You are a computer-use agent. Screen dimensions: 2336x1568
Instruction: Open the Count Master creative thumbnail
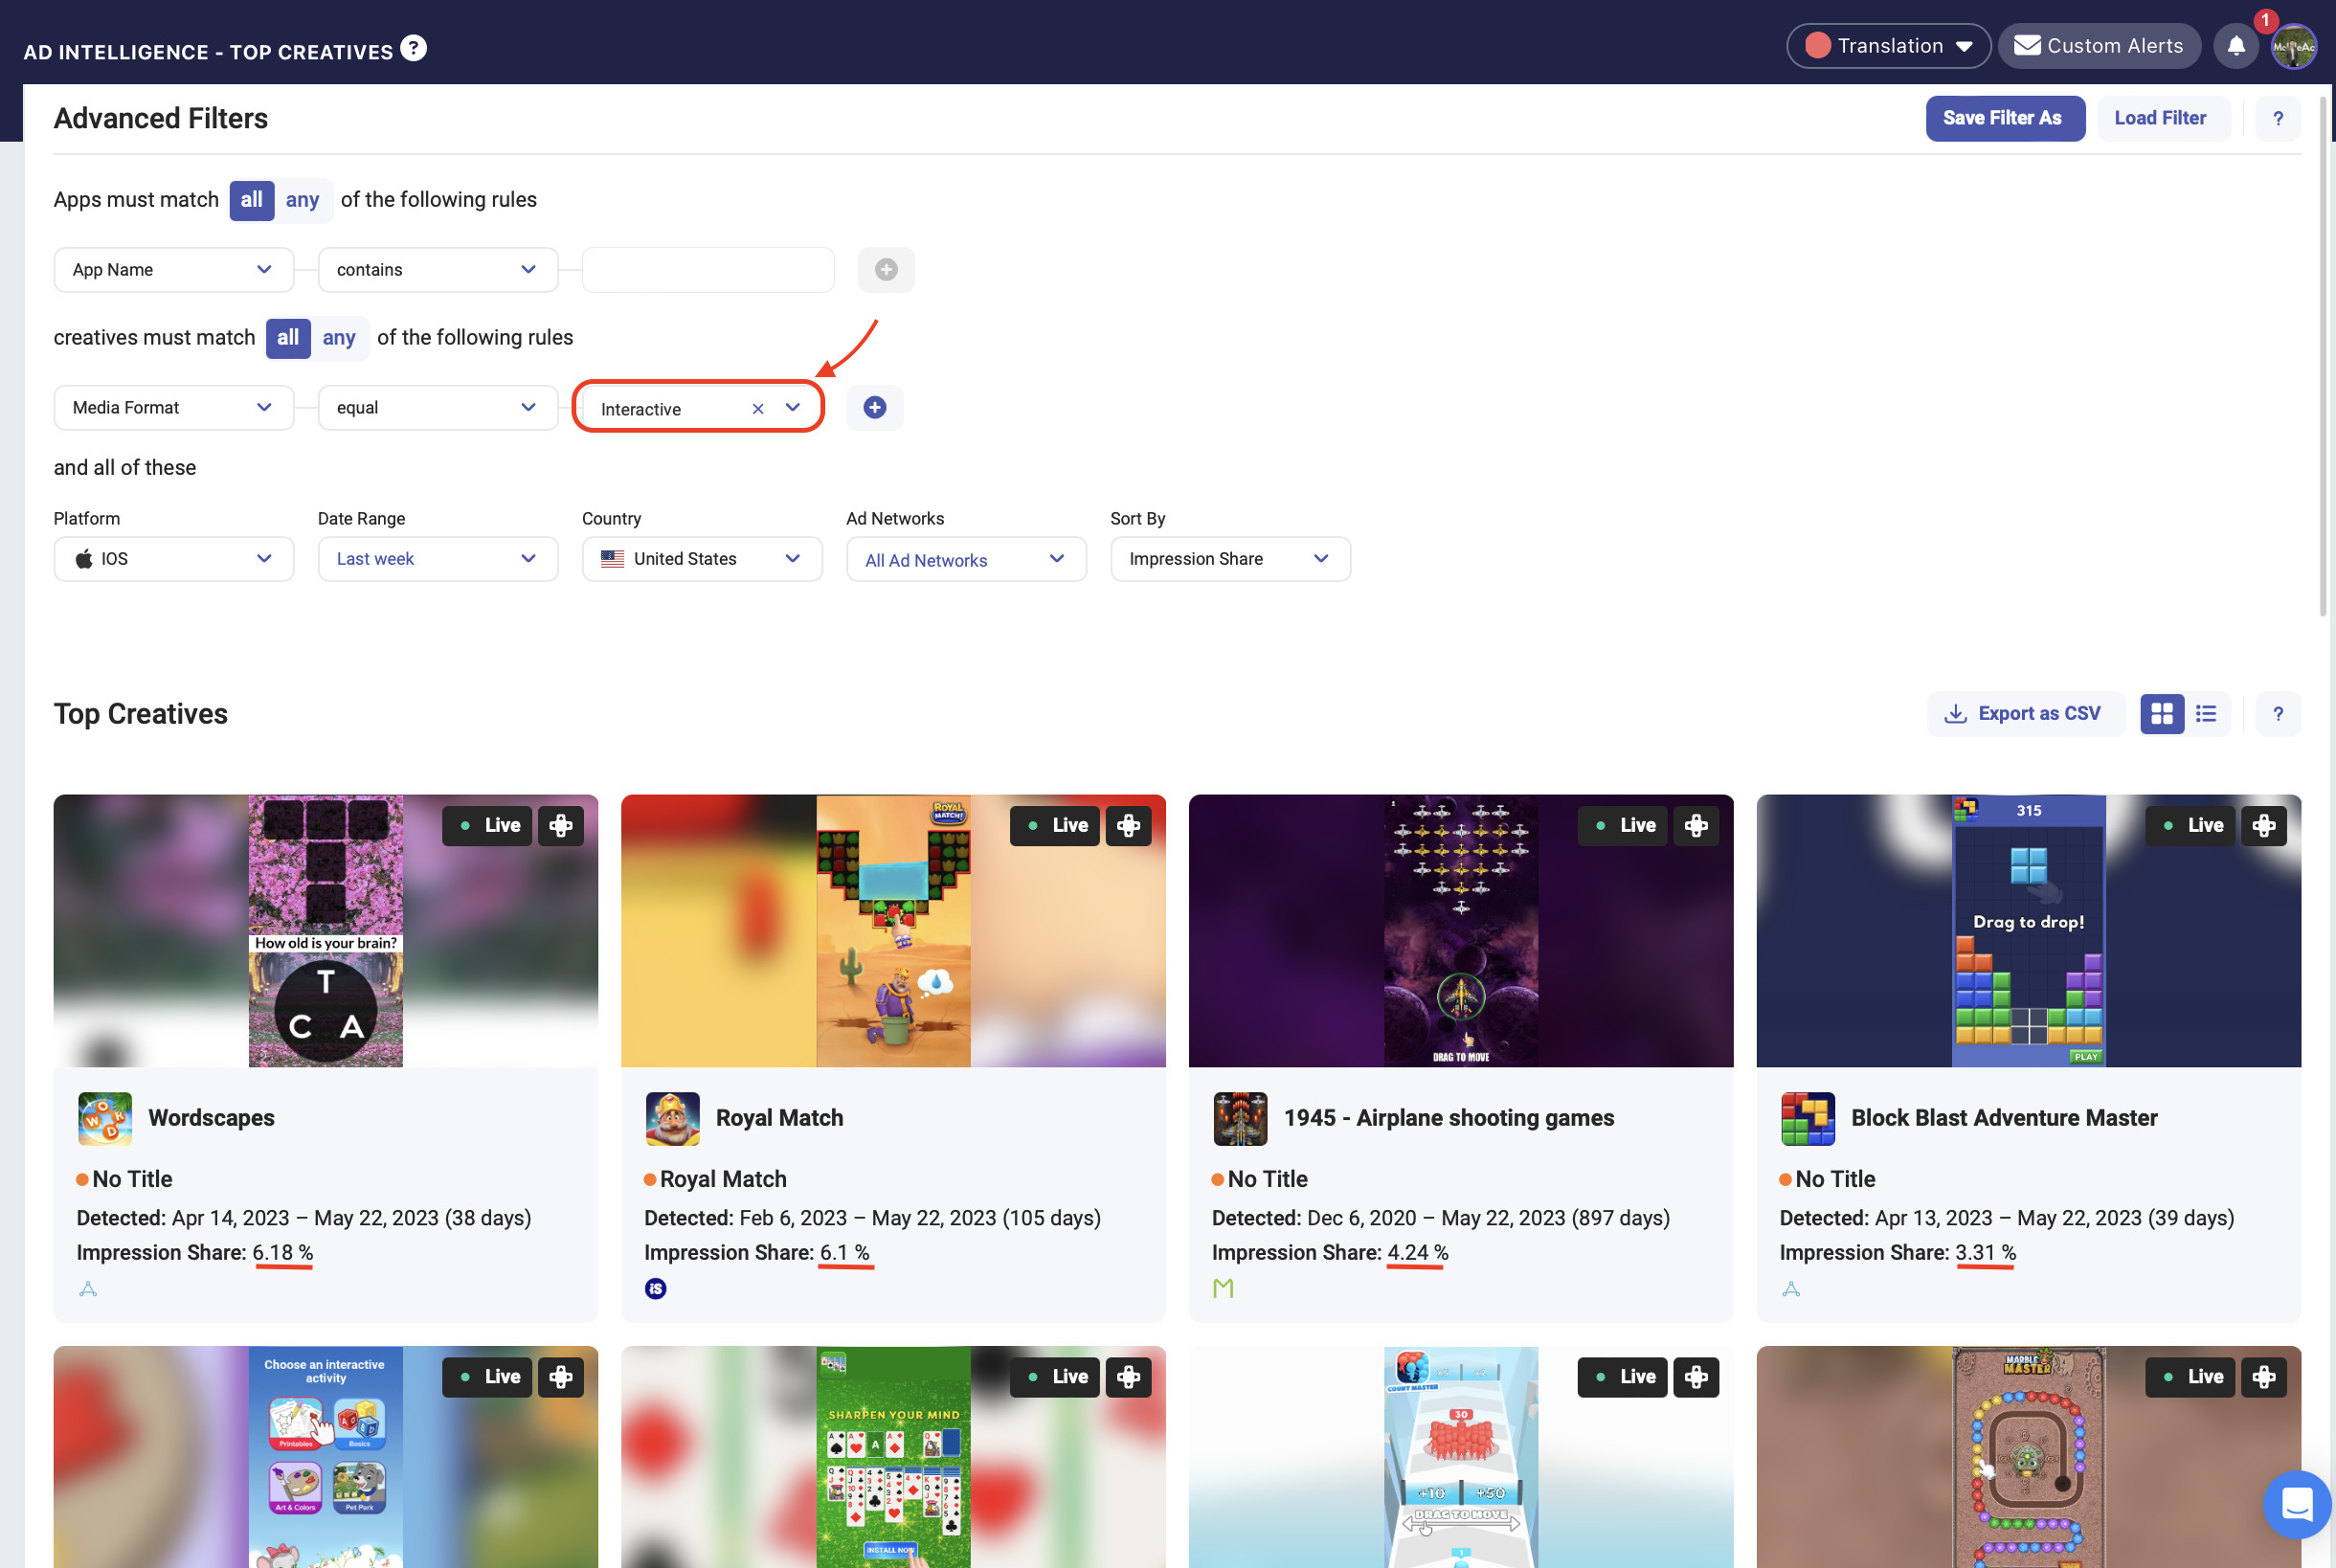tap(1460, 1457)
